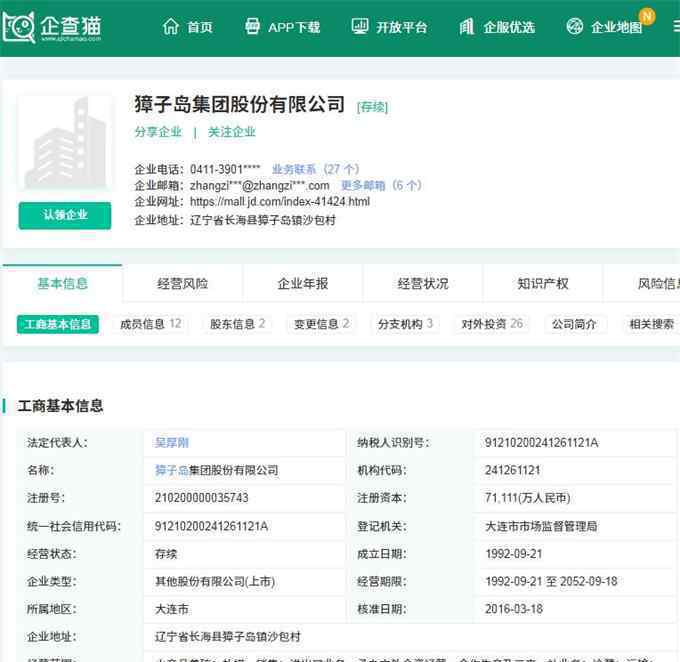Screen dimensions: 680x662
Task: Open 首页 in the top navigation
Action: [x=200, y=27]
